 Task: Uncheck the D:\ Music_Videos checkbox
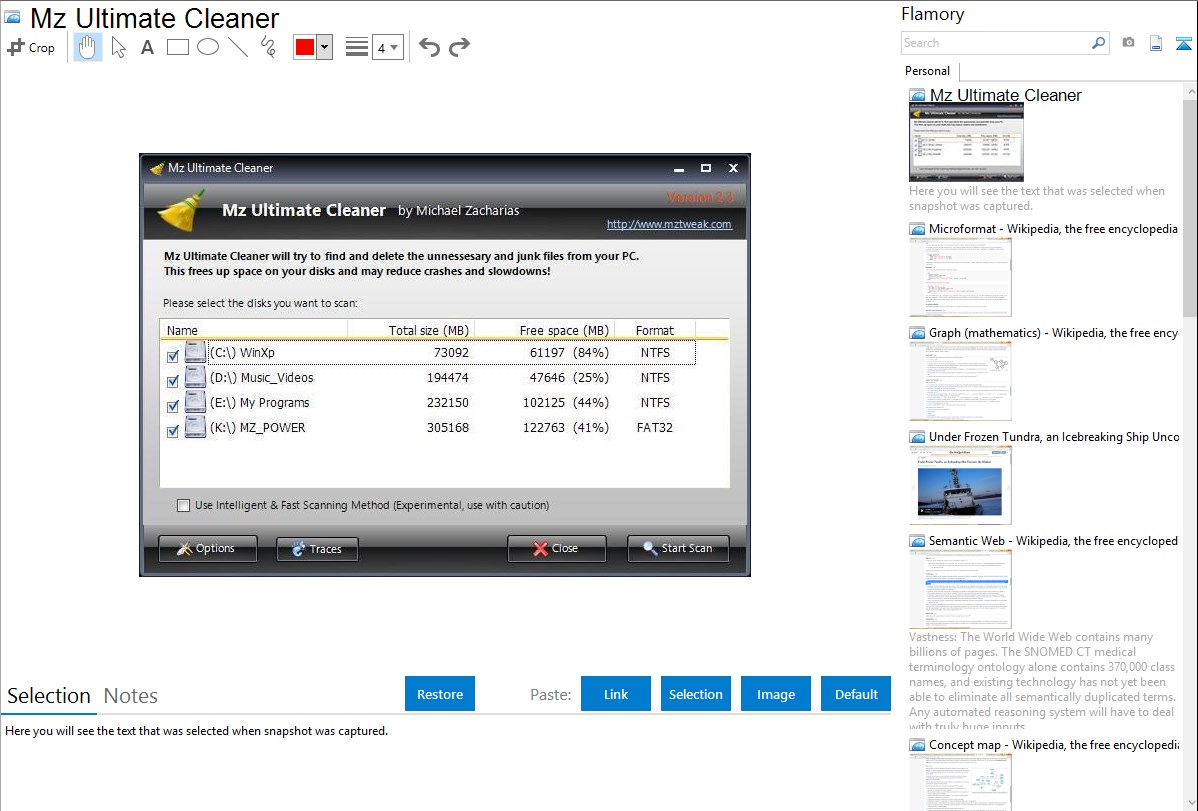pos(173,381)
